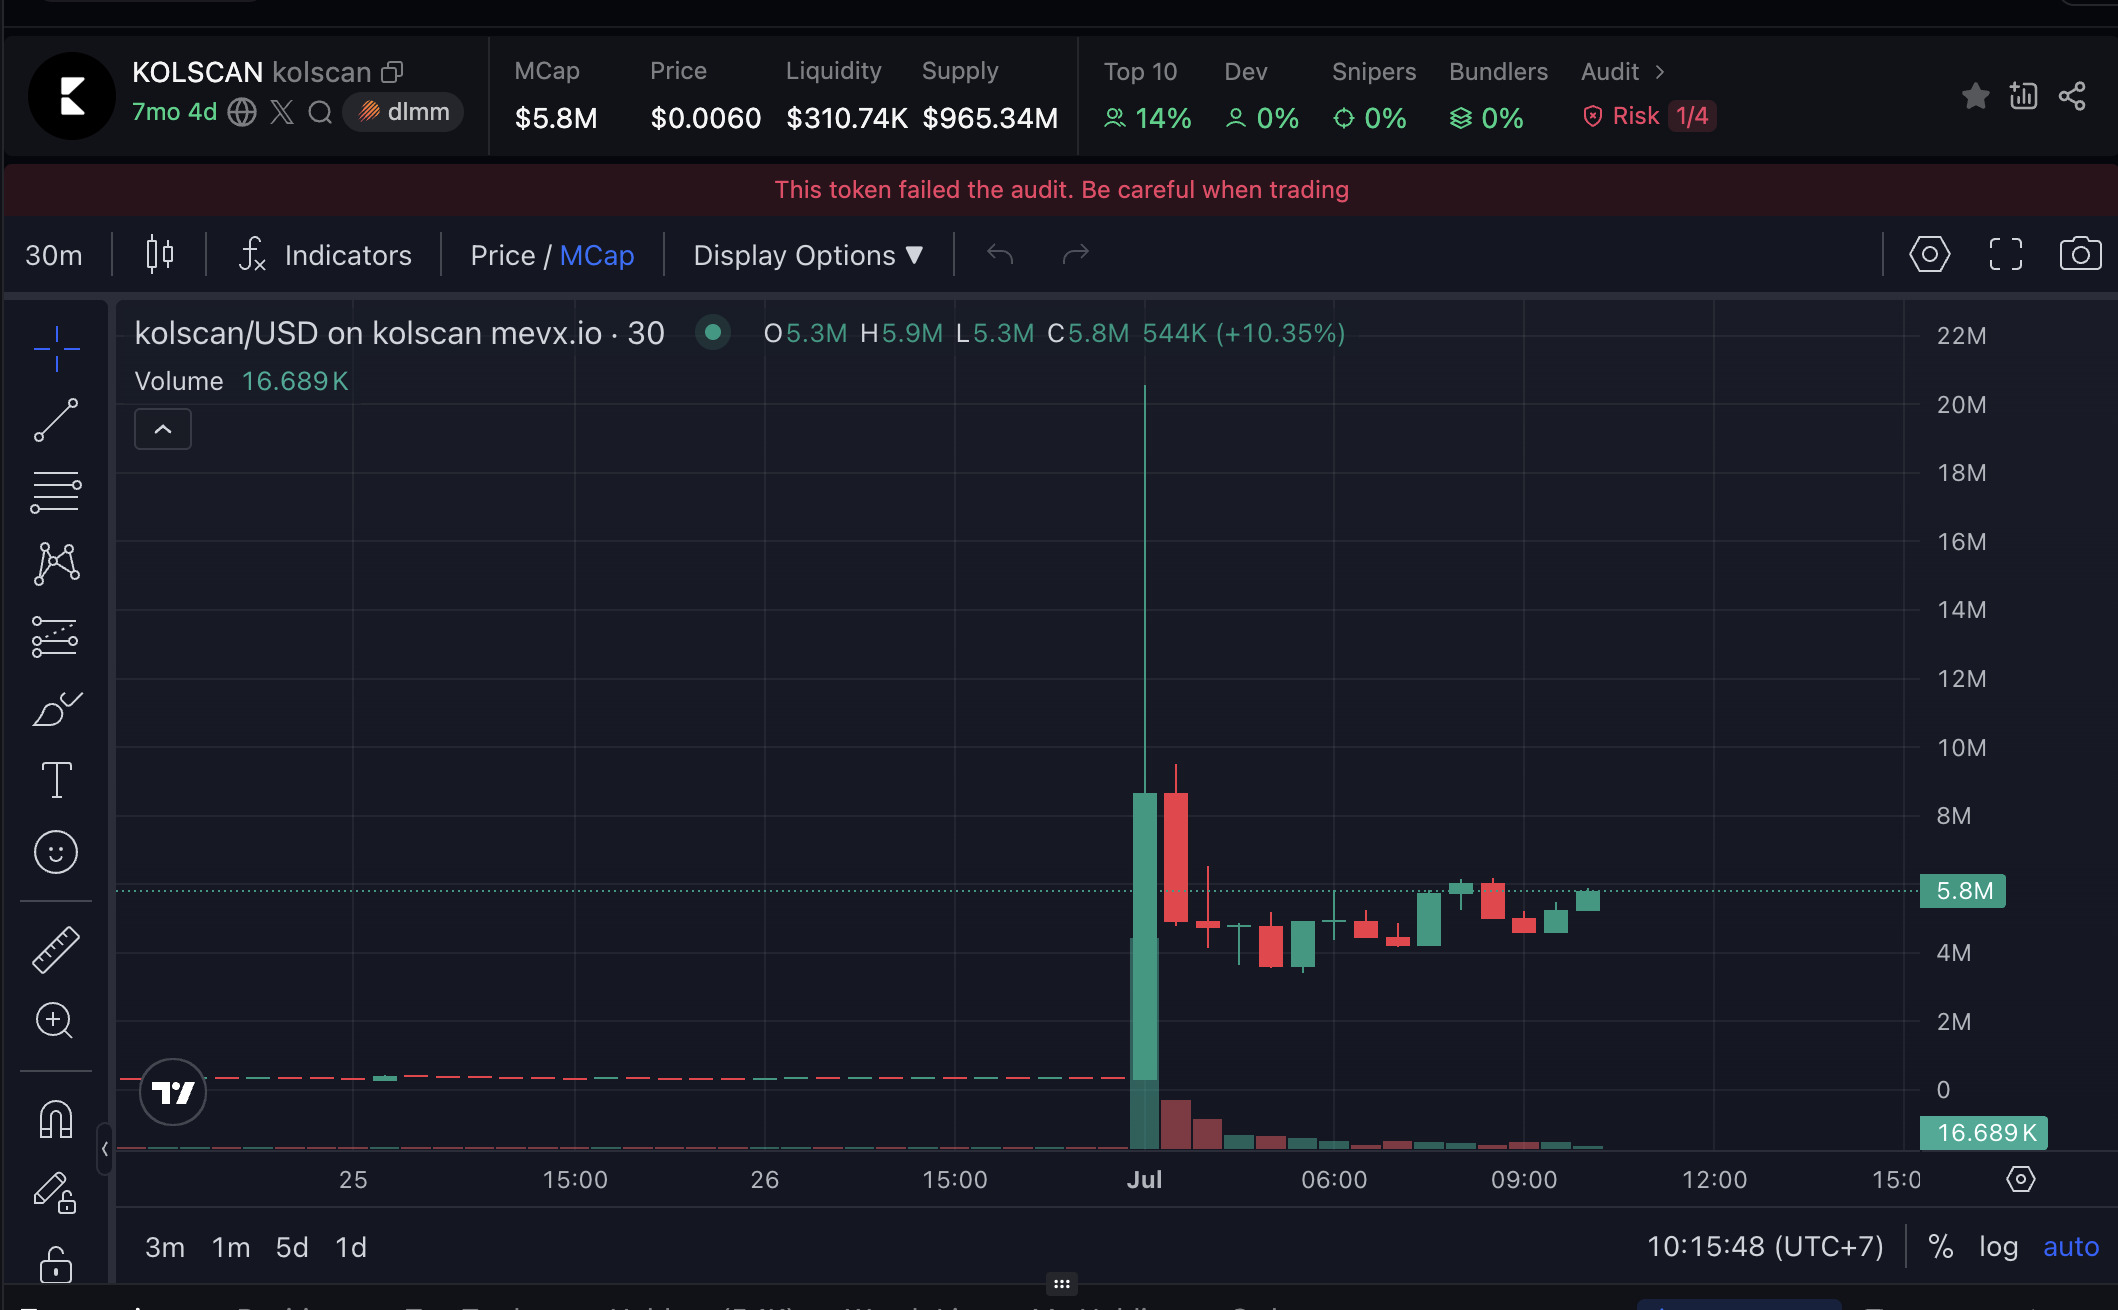Open the candlestick chart type selector
2118x1310 pixels.
click(160, 255)
